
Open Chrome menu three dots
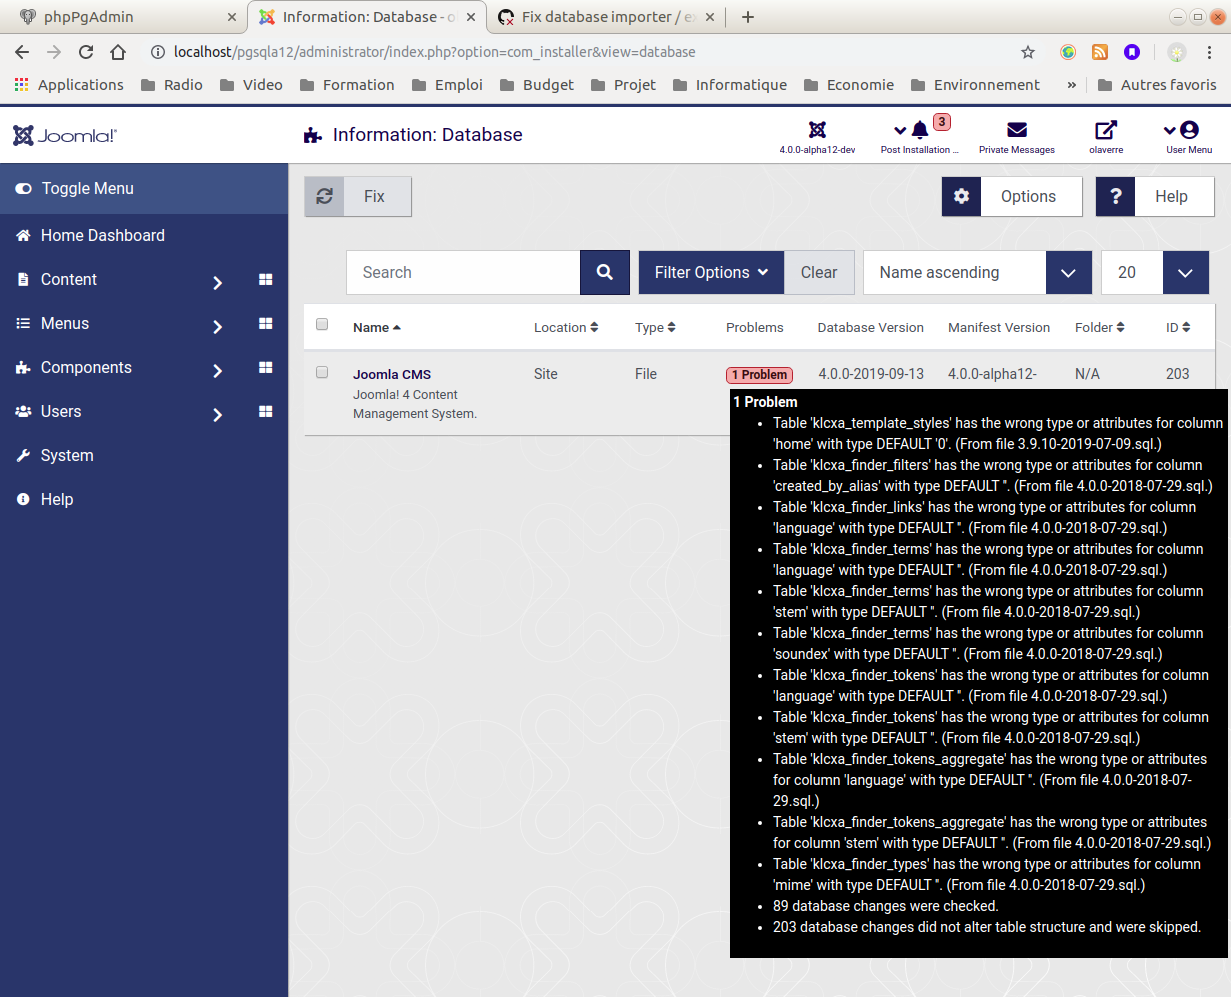pos(1209,52)
